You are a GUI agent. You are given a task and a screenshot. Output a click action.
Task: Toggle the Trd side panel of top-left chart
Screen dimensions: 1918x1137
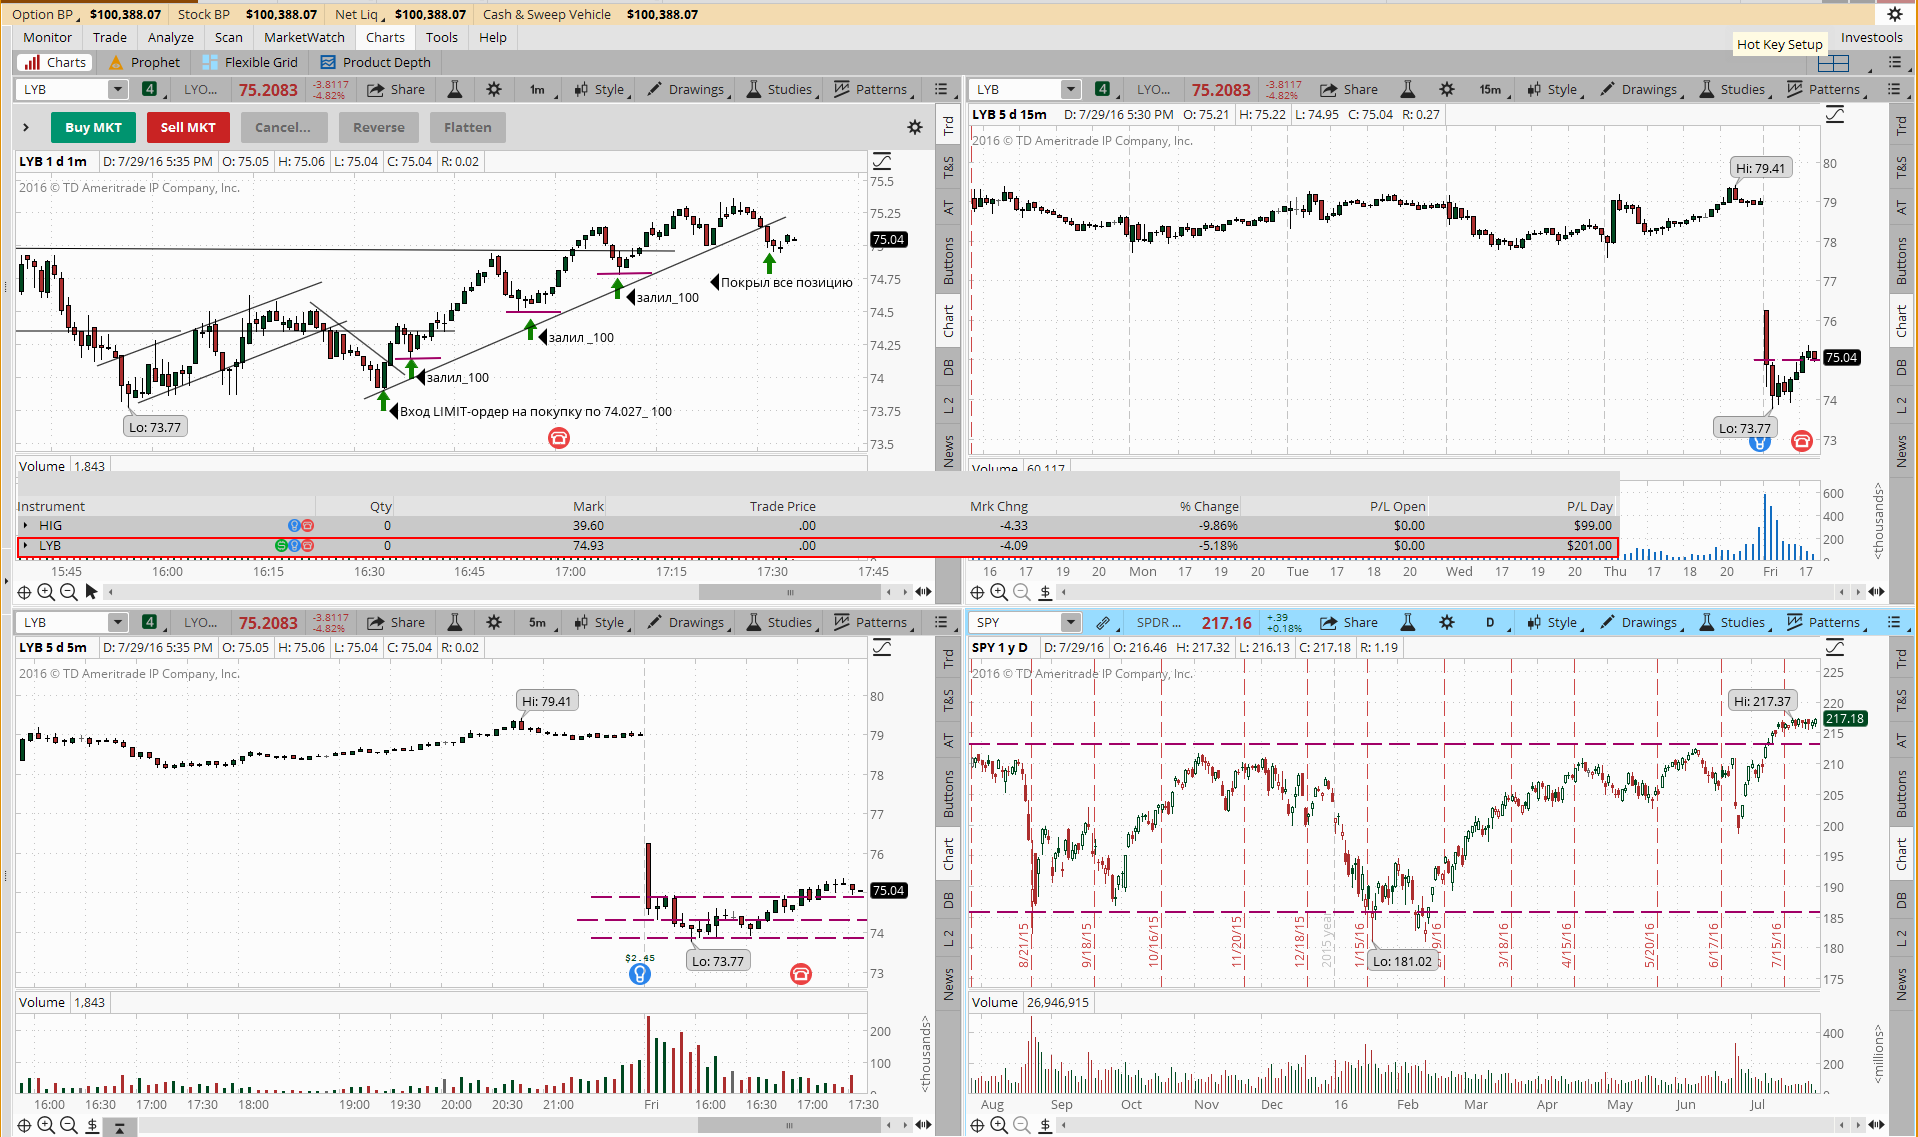pyautogui.click(x=948, y=127)
